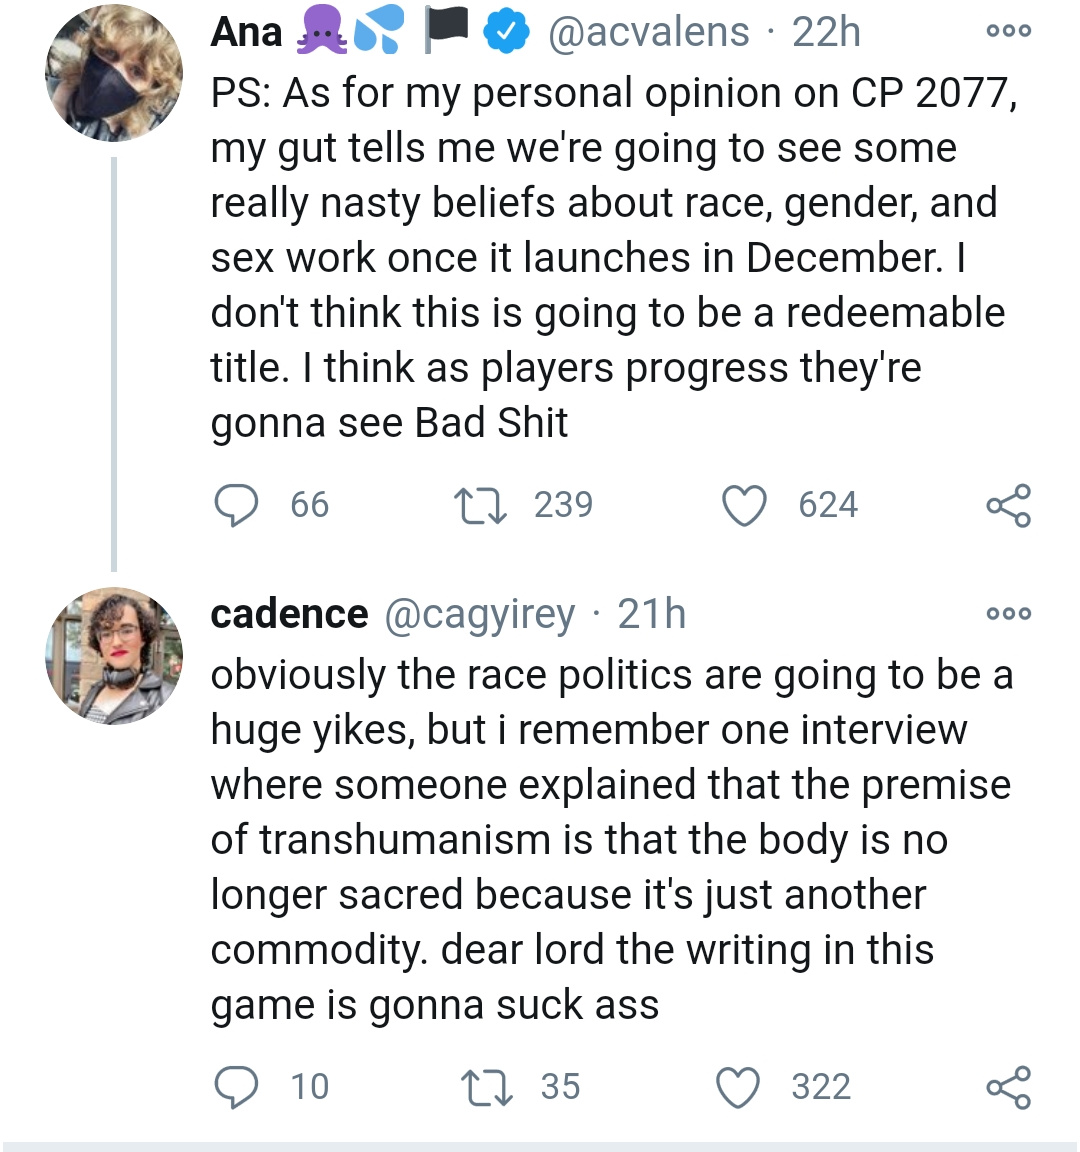Image resolution: width=1080 pixels, height=1152 pixels.
Task: Click the 21h timestamp on cadence's tweet
Action: (x=652, y=614)
